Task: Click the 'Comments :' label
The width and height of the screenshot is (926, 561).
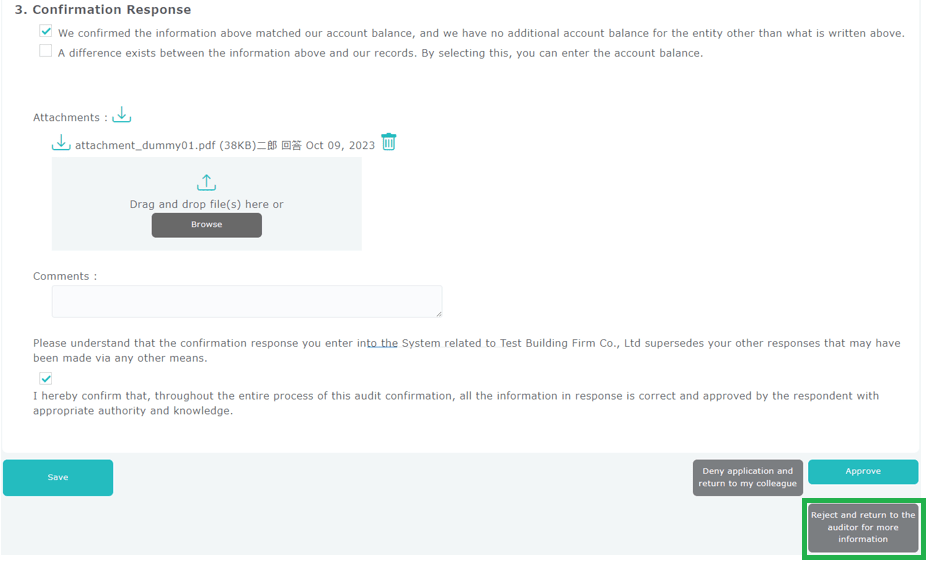Action: point(65,276)
